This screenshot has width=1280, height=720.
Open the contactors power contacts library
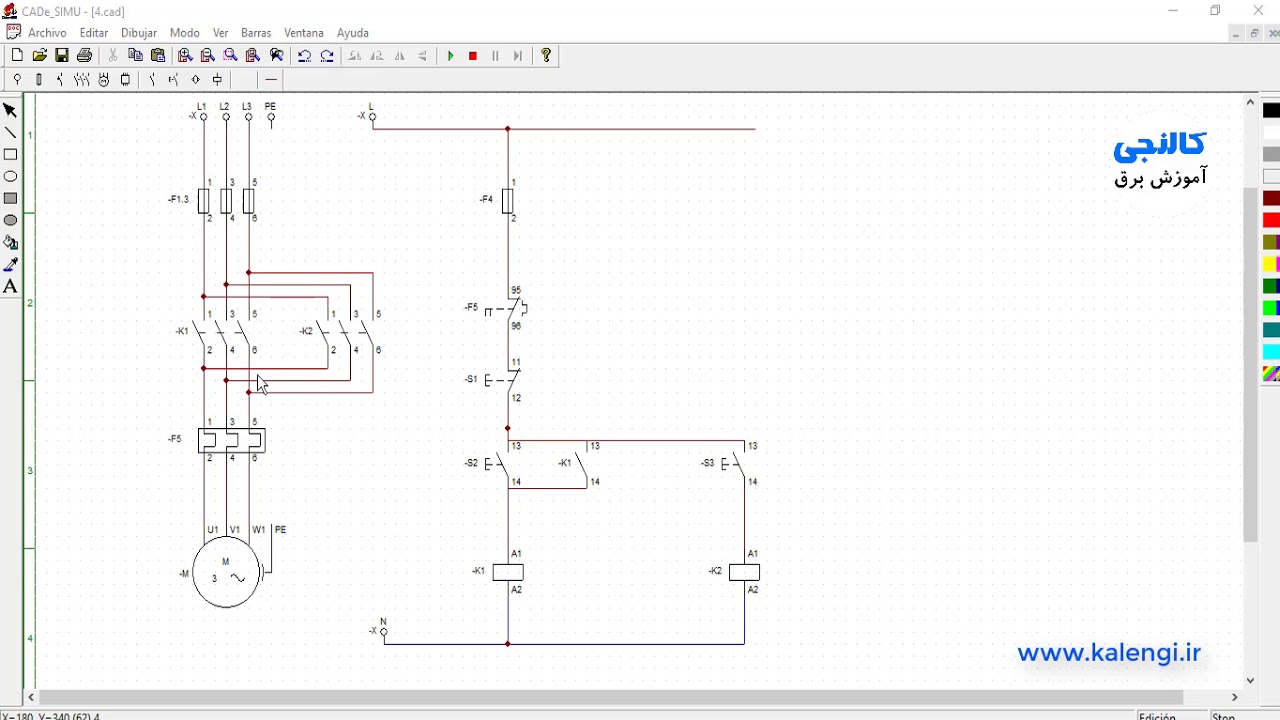[82, 80]
